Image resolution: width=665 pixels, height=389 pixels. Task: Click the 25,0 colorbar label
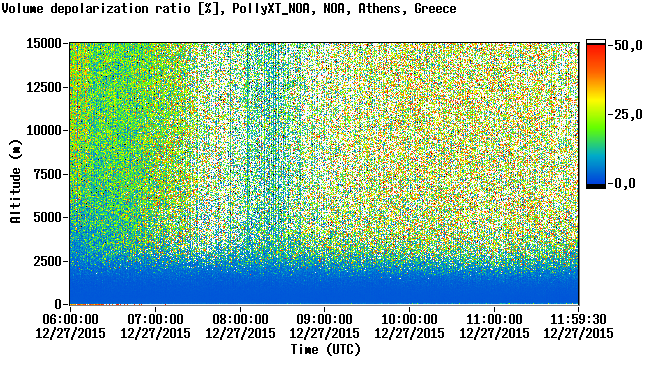click(x=629, y=114)
